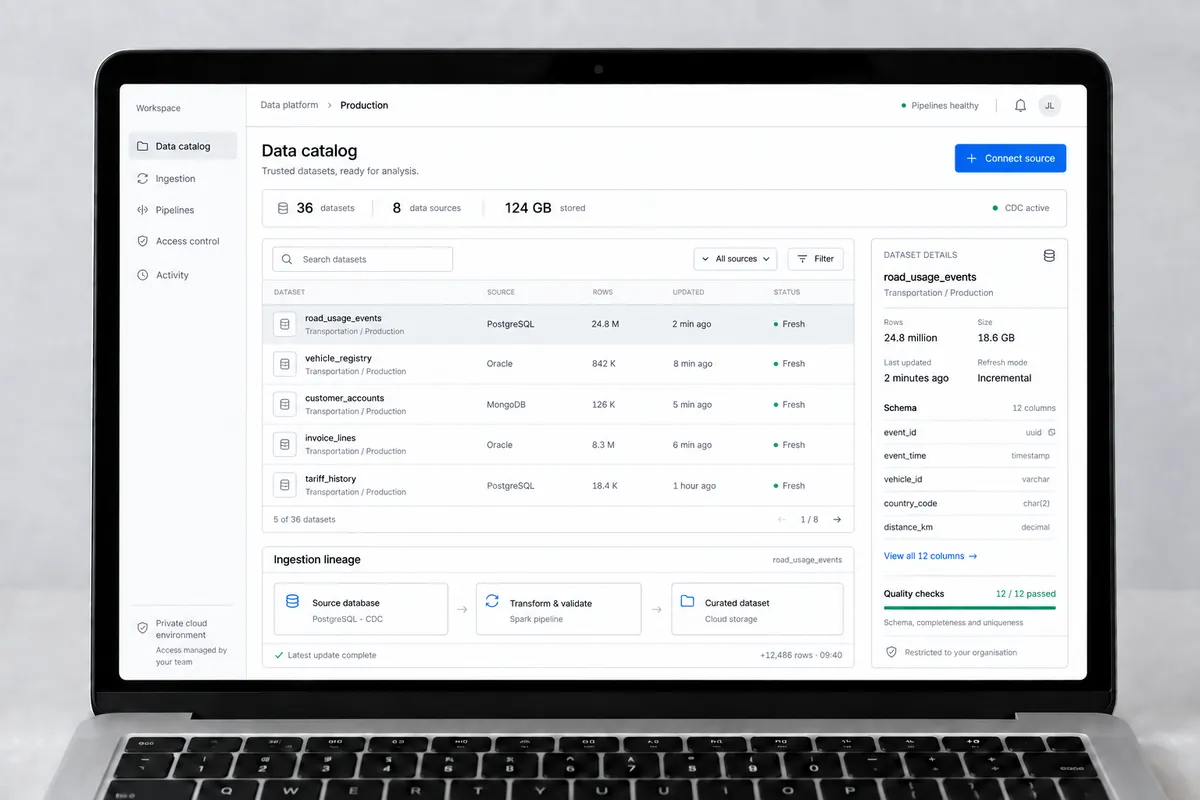Click the vehicle_id schema row
Screen dimensions: 1200x800
(x=969, y=480)
